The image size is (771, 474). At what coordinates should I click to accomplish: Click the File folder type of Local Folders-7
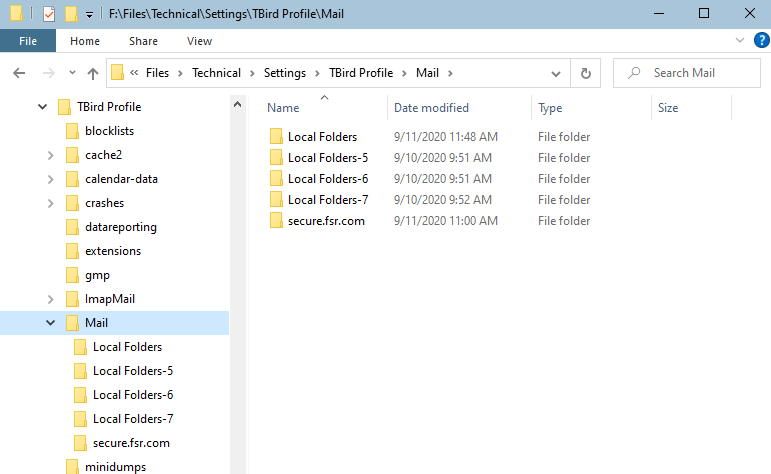point(564,200)
